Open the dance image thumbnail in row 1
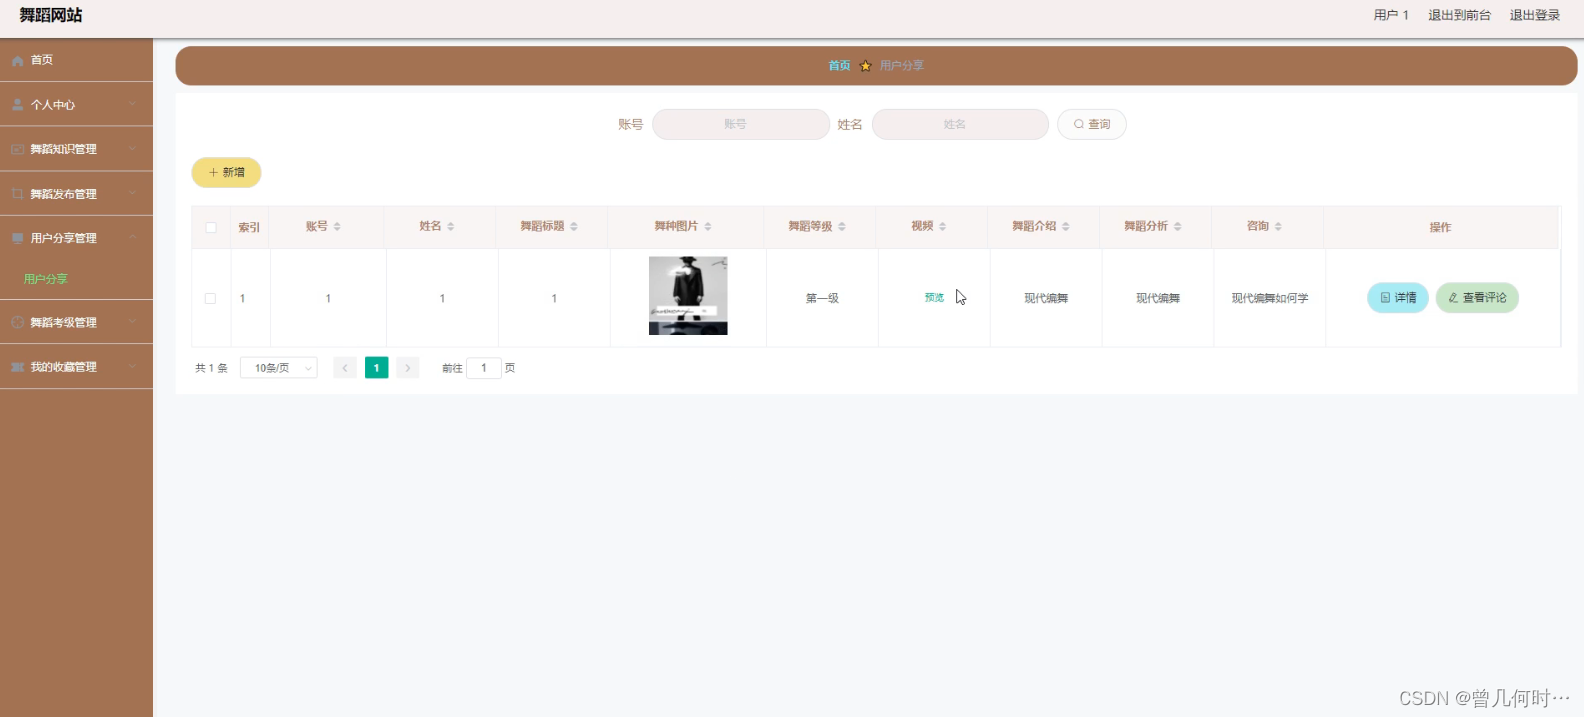 [688, 296]
